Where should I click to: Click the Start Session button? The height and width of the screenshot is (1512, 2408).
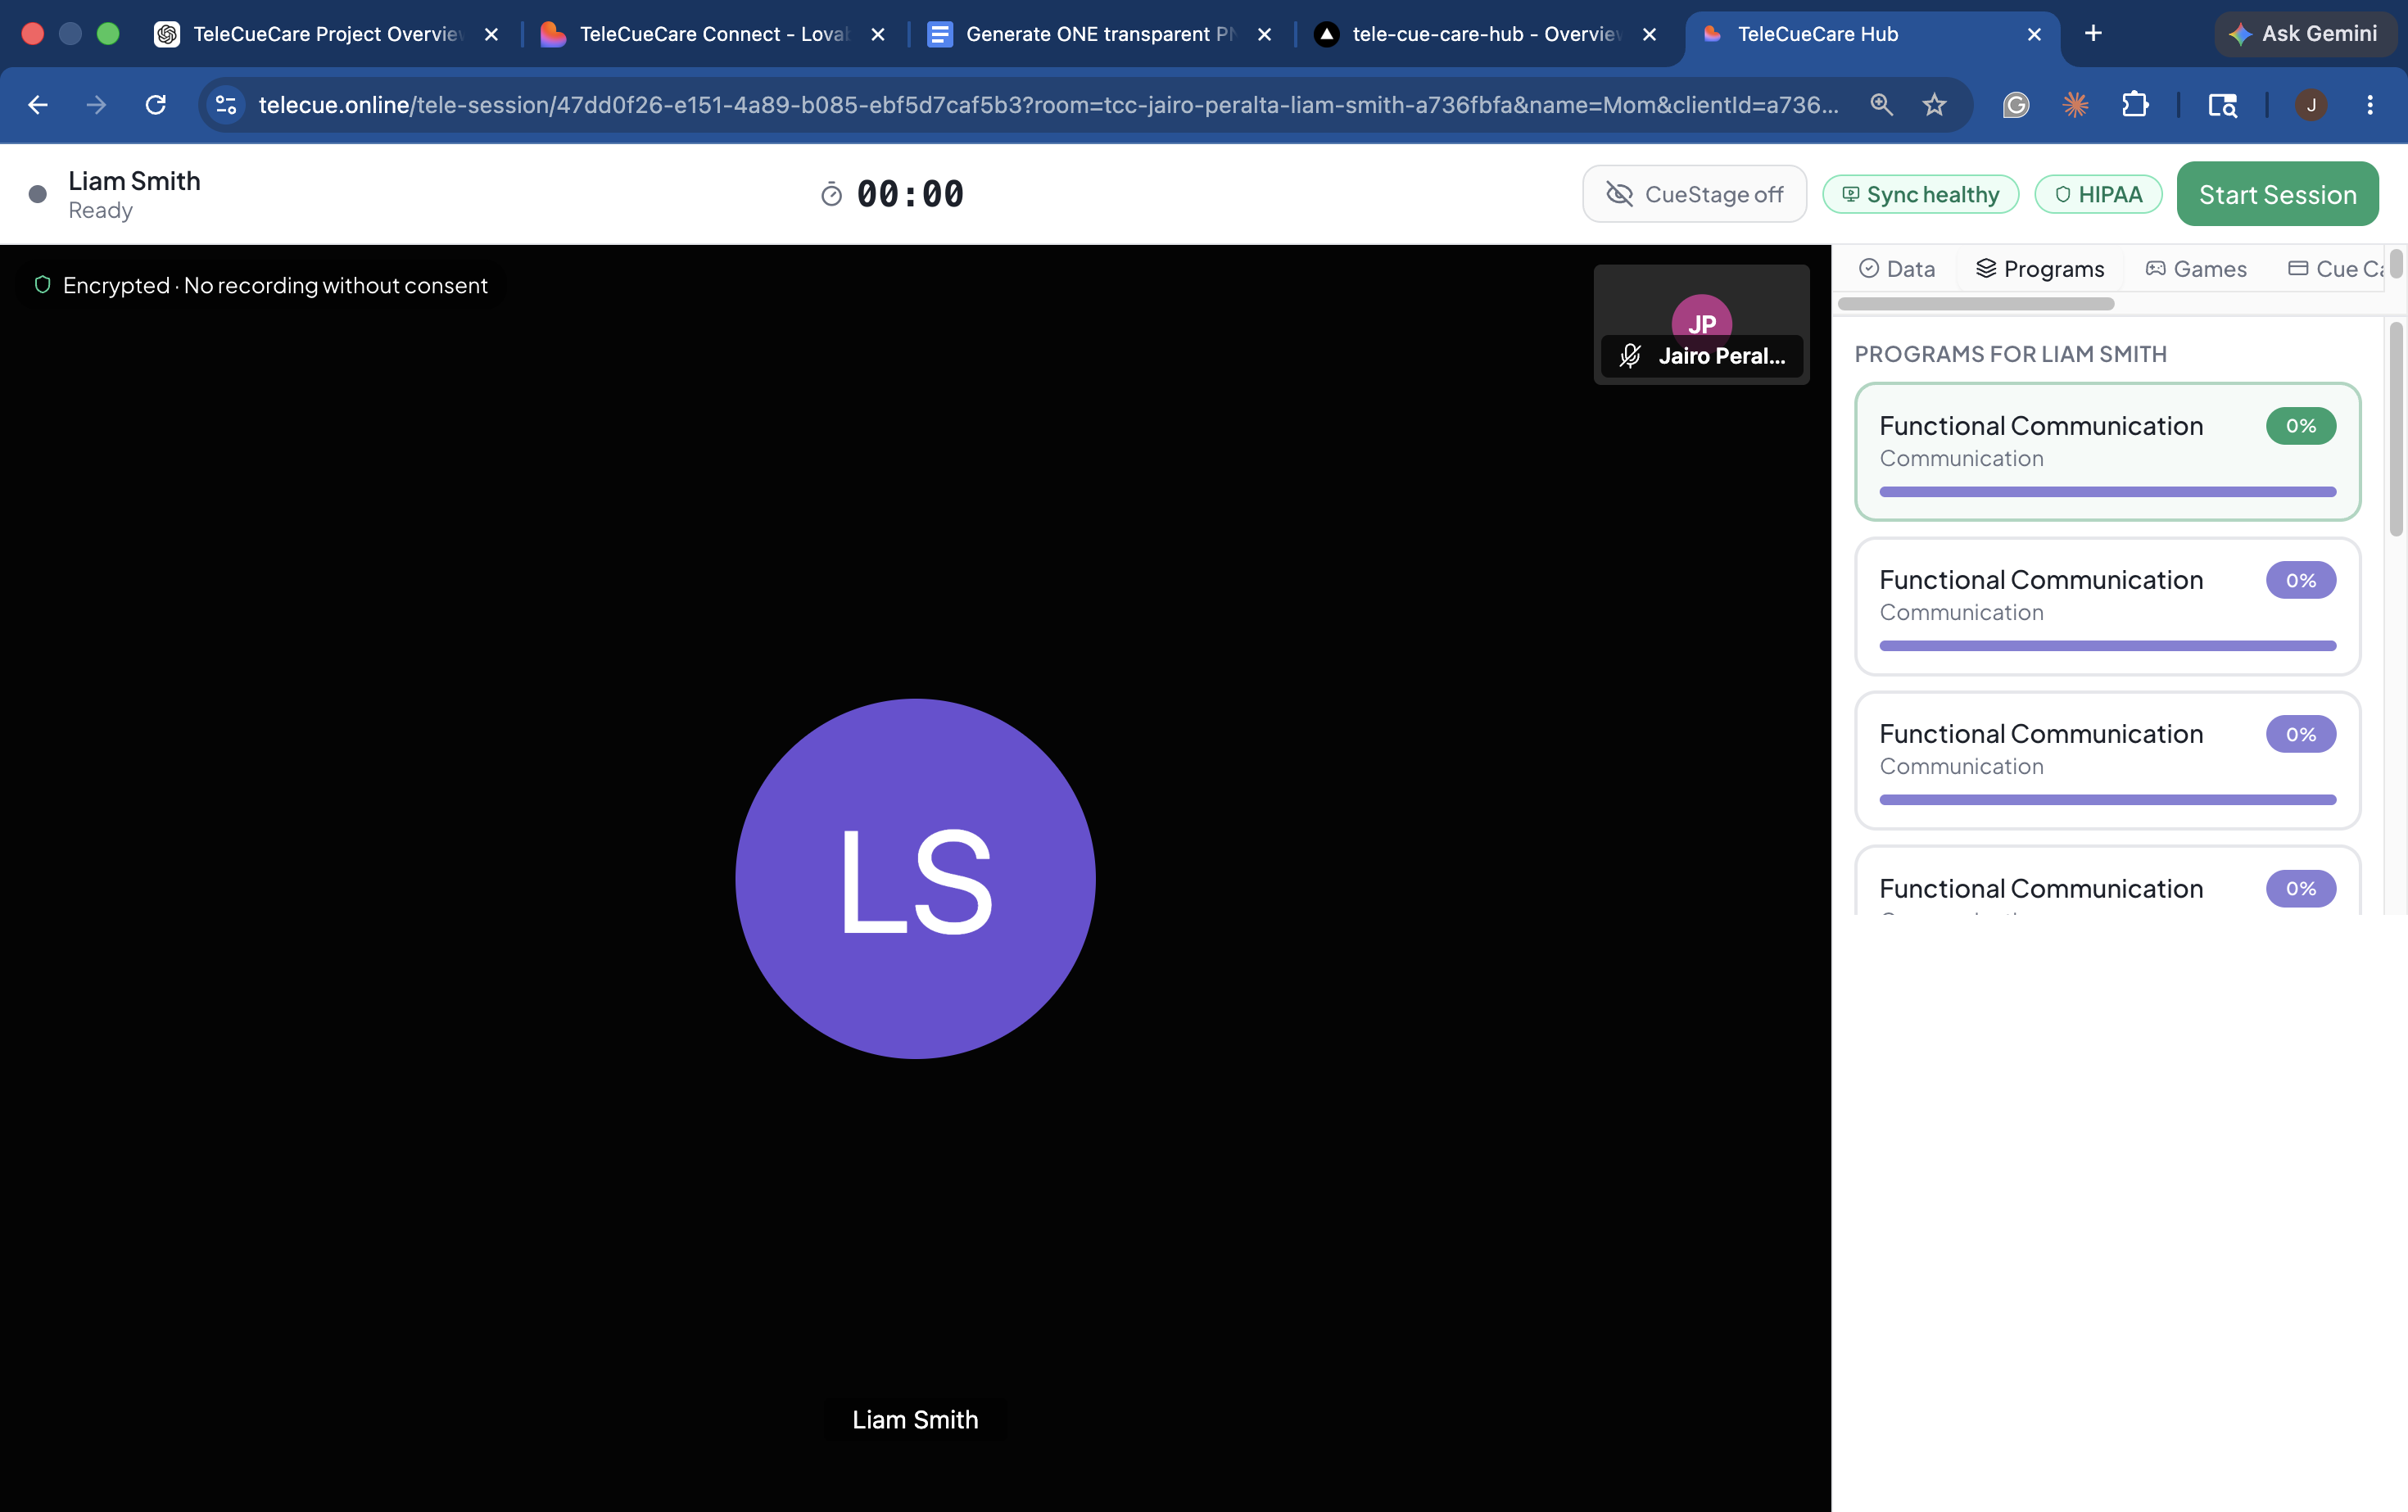[2277, 194]
